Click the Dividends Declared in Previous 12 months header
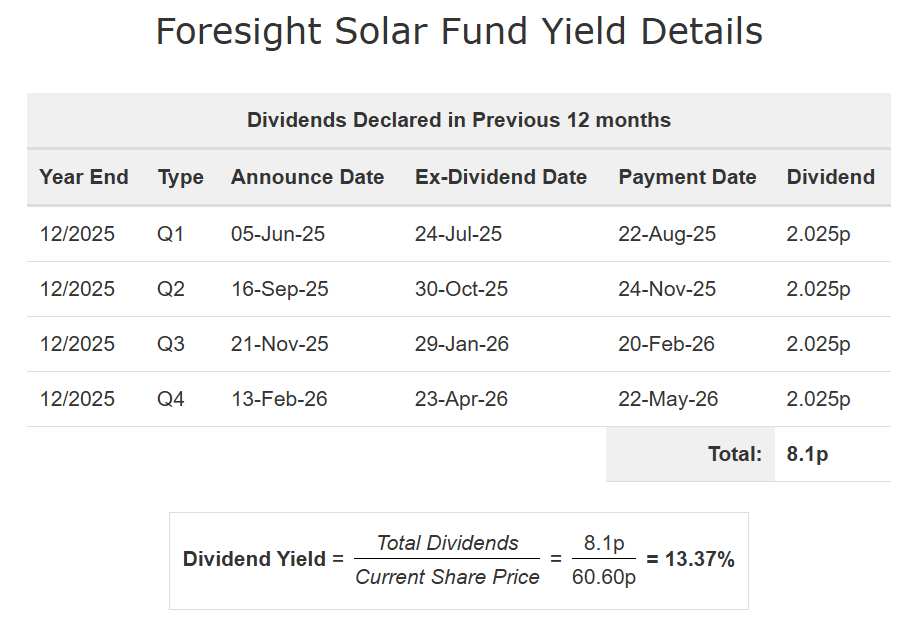 pos(459,120)
